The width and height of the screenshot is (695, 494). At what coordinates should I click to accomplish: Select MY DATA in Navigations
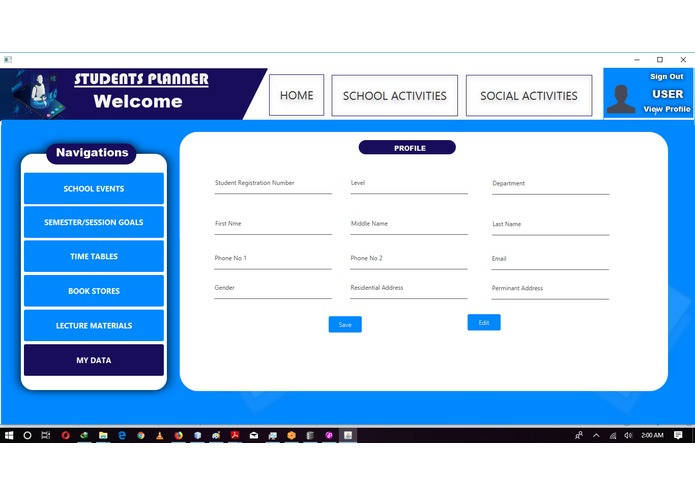[x=94, y=360]
